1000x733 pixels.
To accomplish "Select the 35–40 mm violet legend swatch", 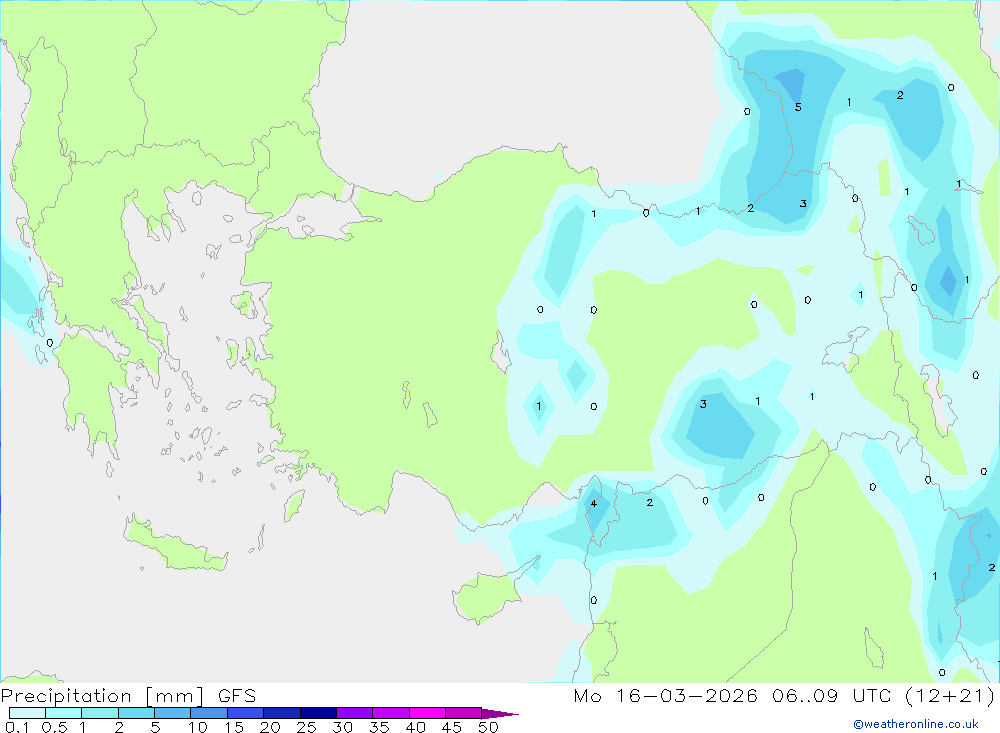I will click(391, 713).
